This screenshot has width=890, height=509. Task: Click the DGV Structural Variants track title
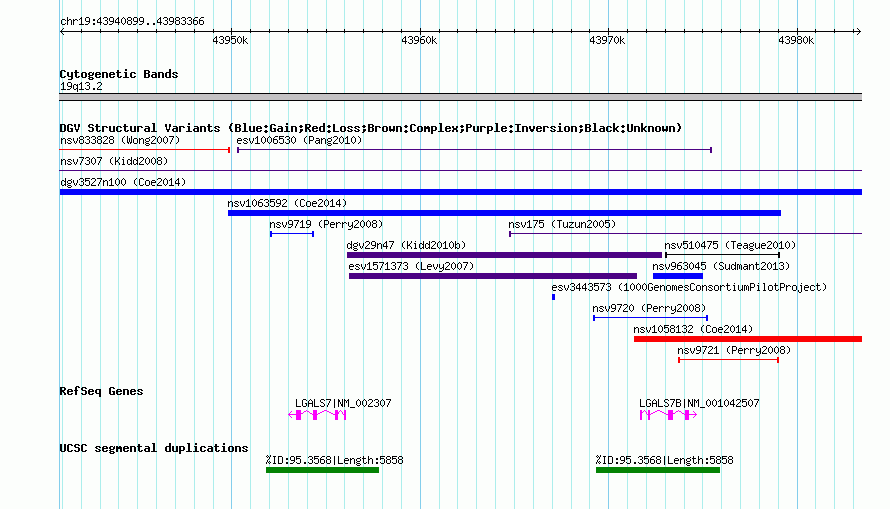371,128
